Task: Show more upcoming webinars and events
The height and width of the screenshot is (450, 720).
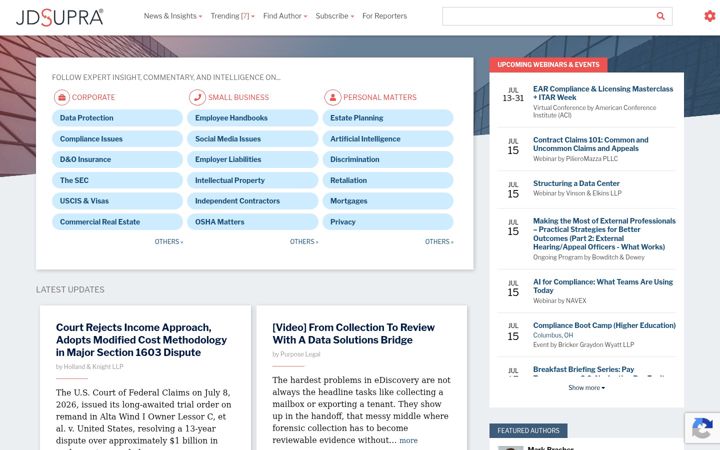Action: coord(586,388)
